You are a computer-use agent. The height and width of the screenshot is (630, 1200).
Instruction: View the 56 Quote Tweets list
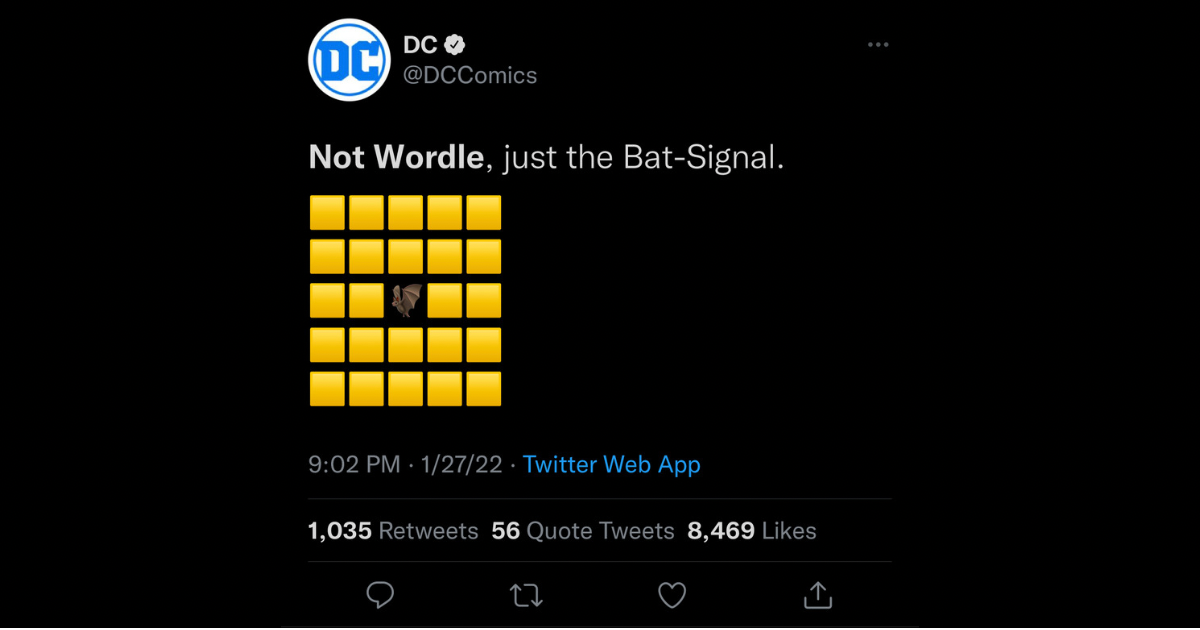tap(583, 531)
